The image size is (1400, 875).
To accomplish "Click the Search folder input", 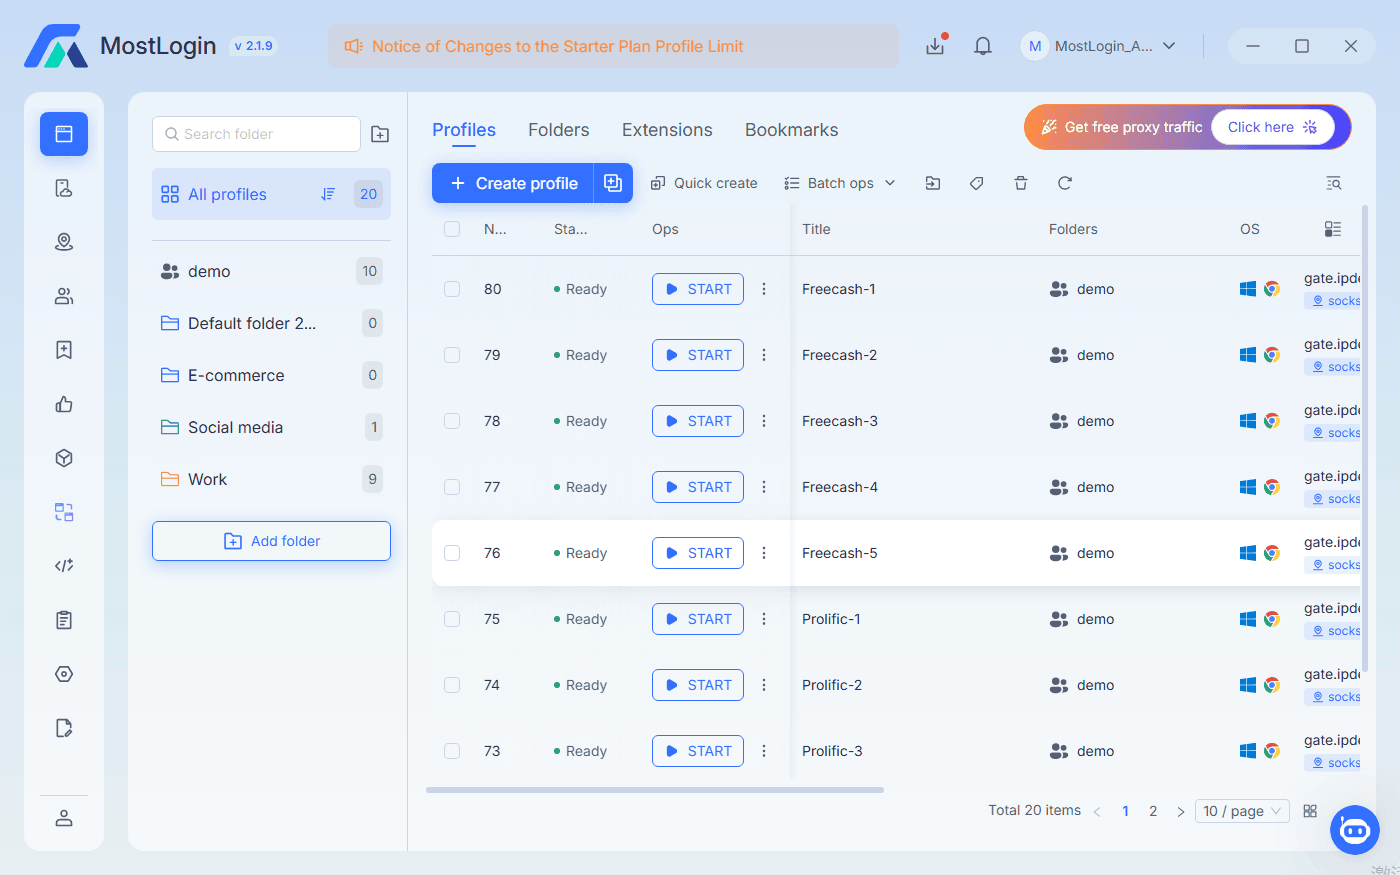I will click(256, 134).
